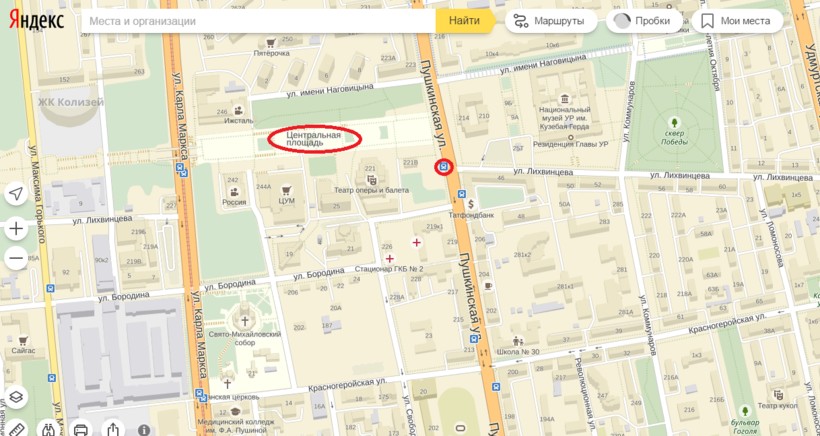This screenshot has height=436, width=820.
Task: Open Мои места bookmarks
Action: pyautogui.click(x=737, y=21)
